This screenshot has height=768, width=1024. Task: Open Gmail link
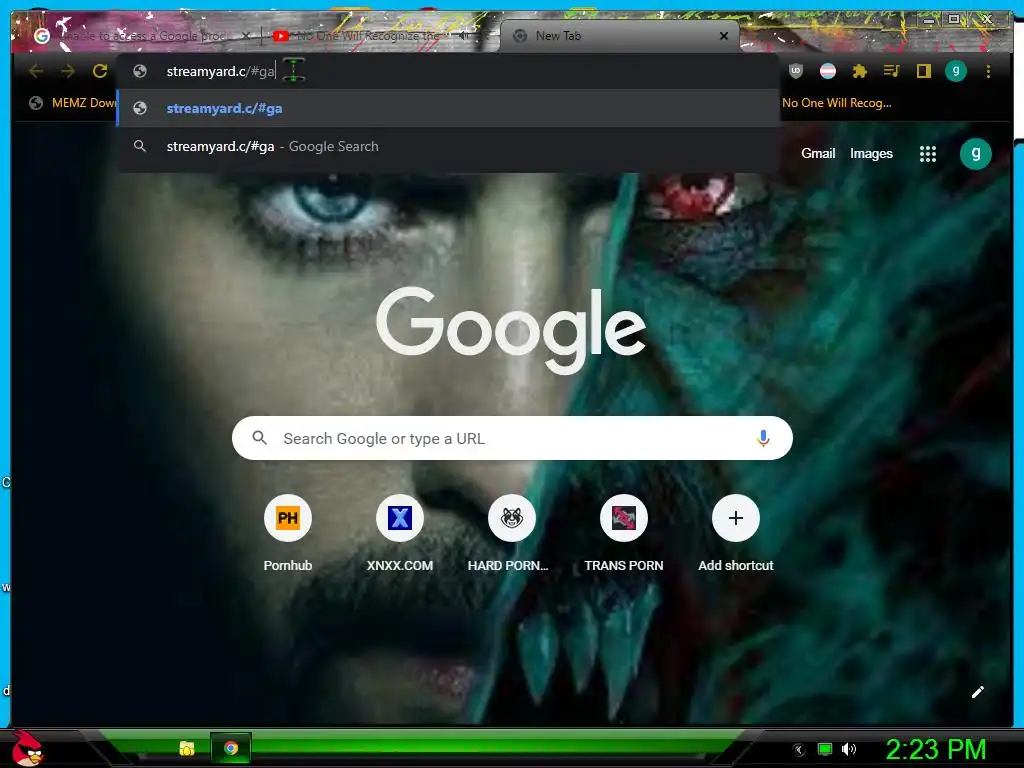coord(818,153)
